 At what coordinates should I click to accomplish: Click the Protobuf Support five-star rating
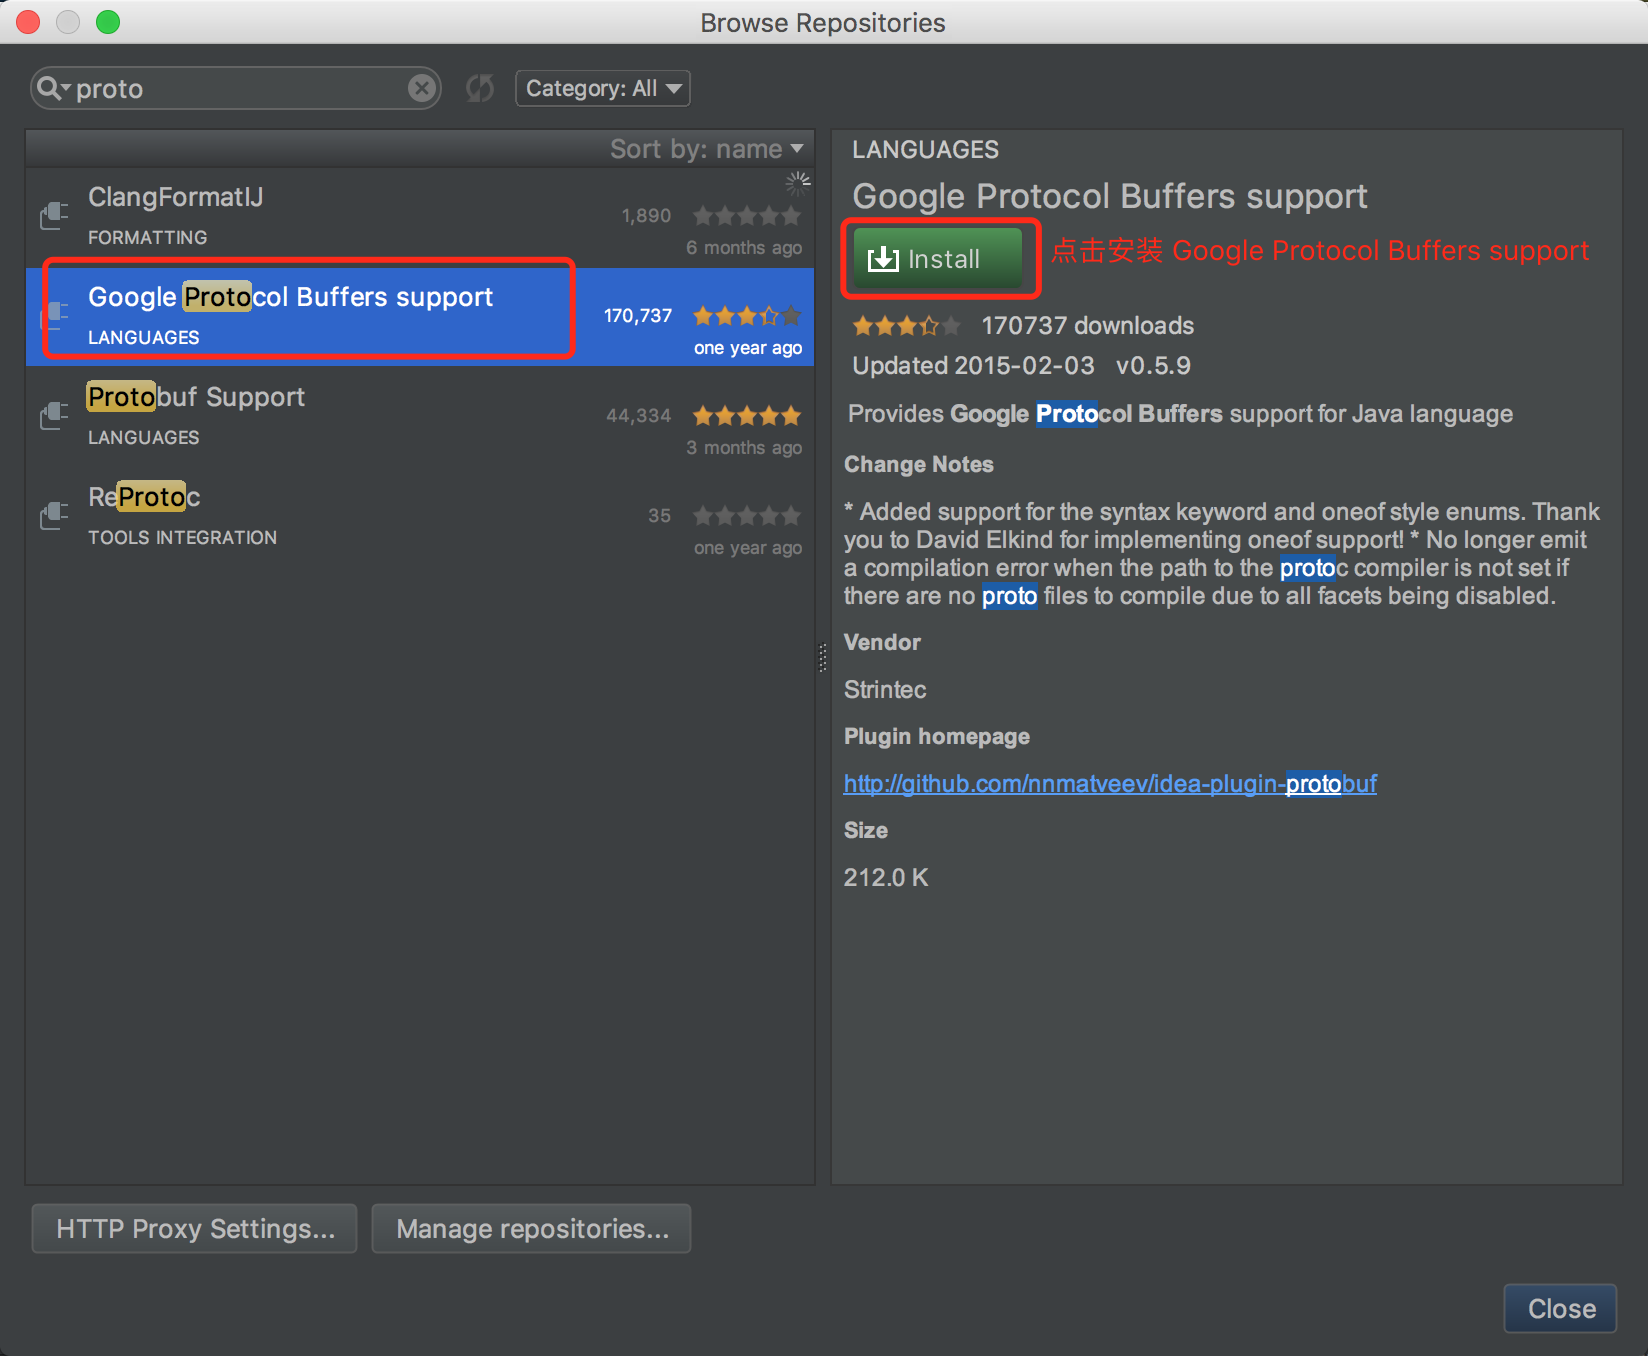point(747,416)
